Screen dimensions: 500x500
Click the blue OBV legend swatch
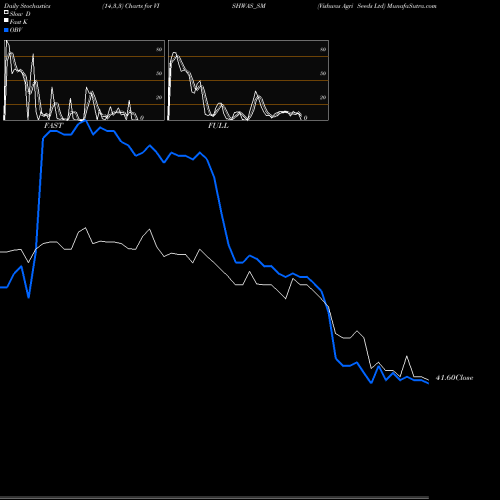coord(6,30)
